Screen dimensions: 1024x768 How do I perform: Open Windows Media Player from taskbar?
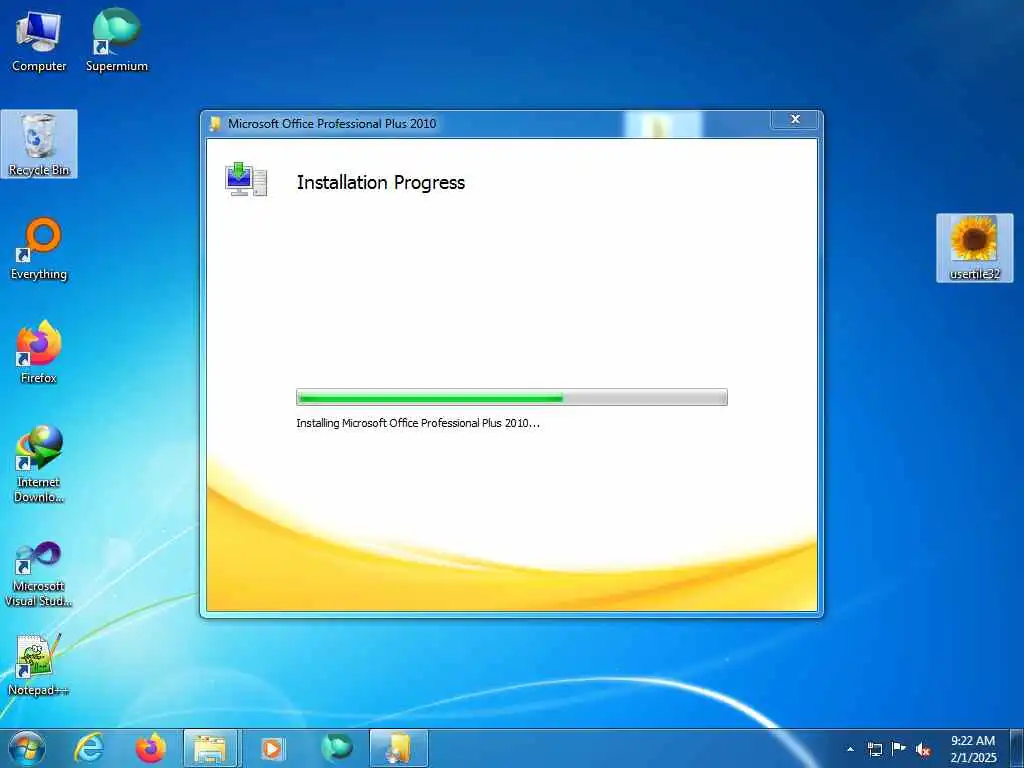point(272,748)
